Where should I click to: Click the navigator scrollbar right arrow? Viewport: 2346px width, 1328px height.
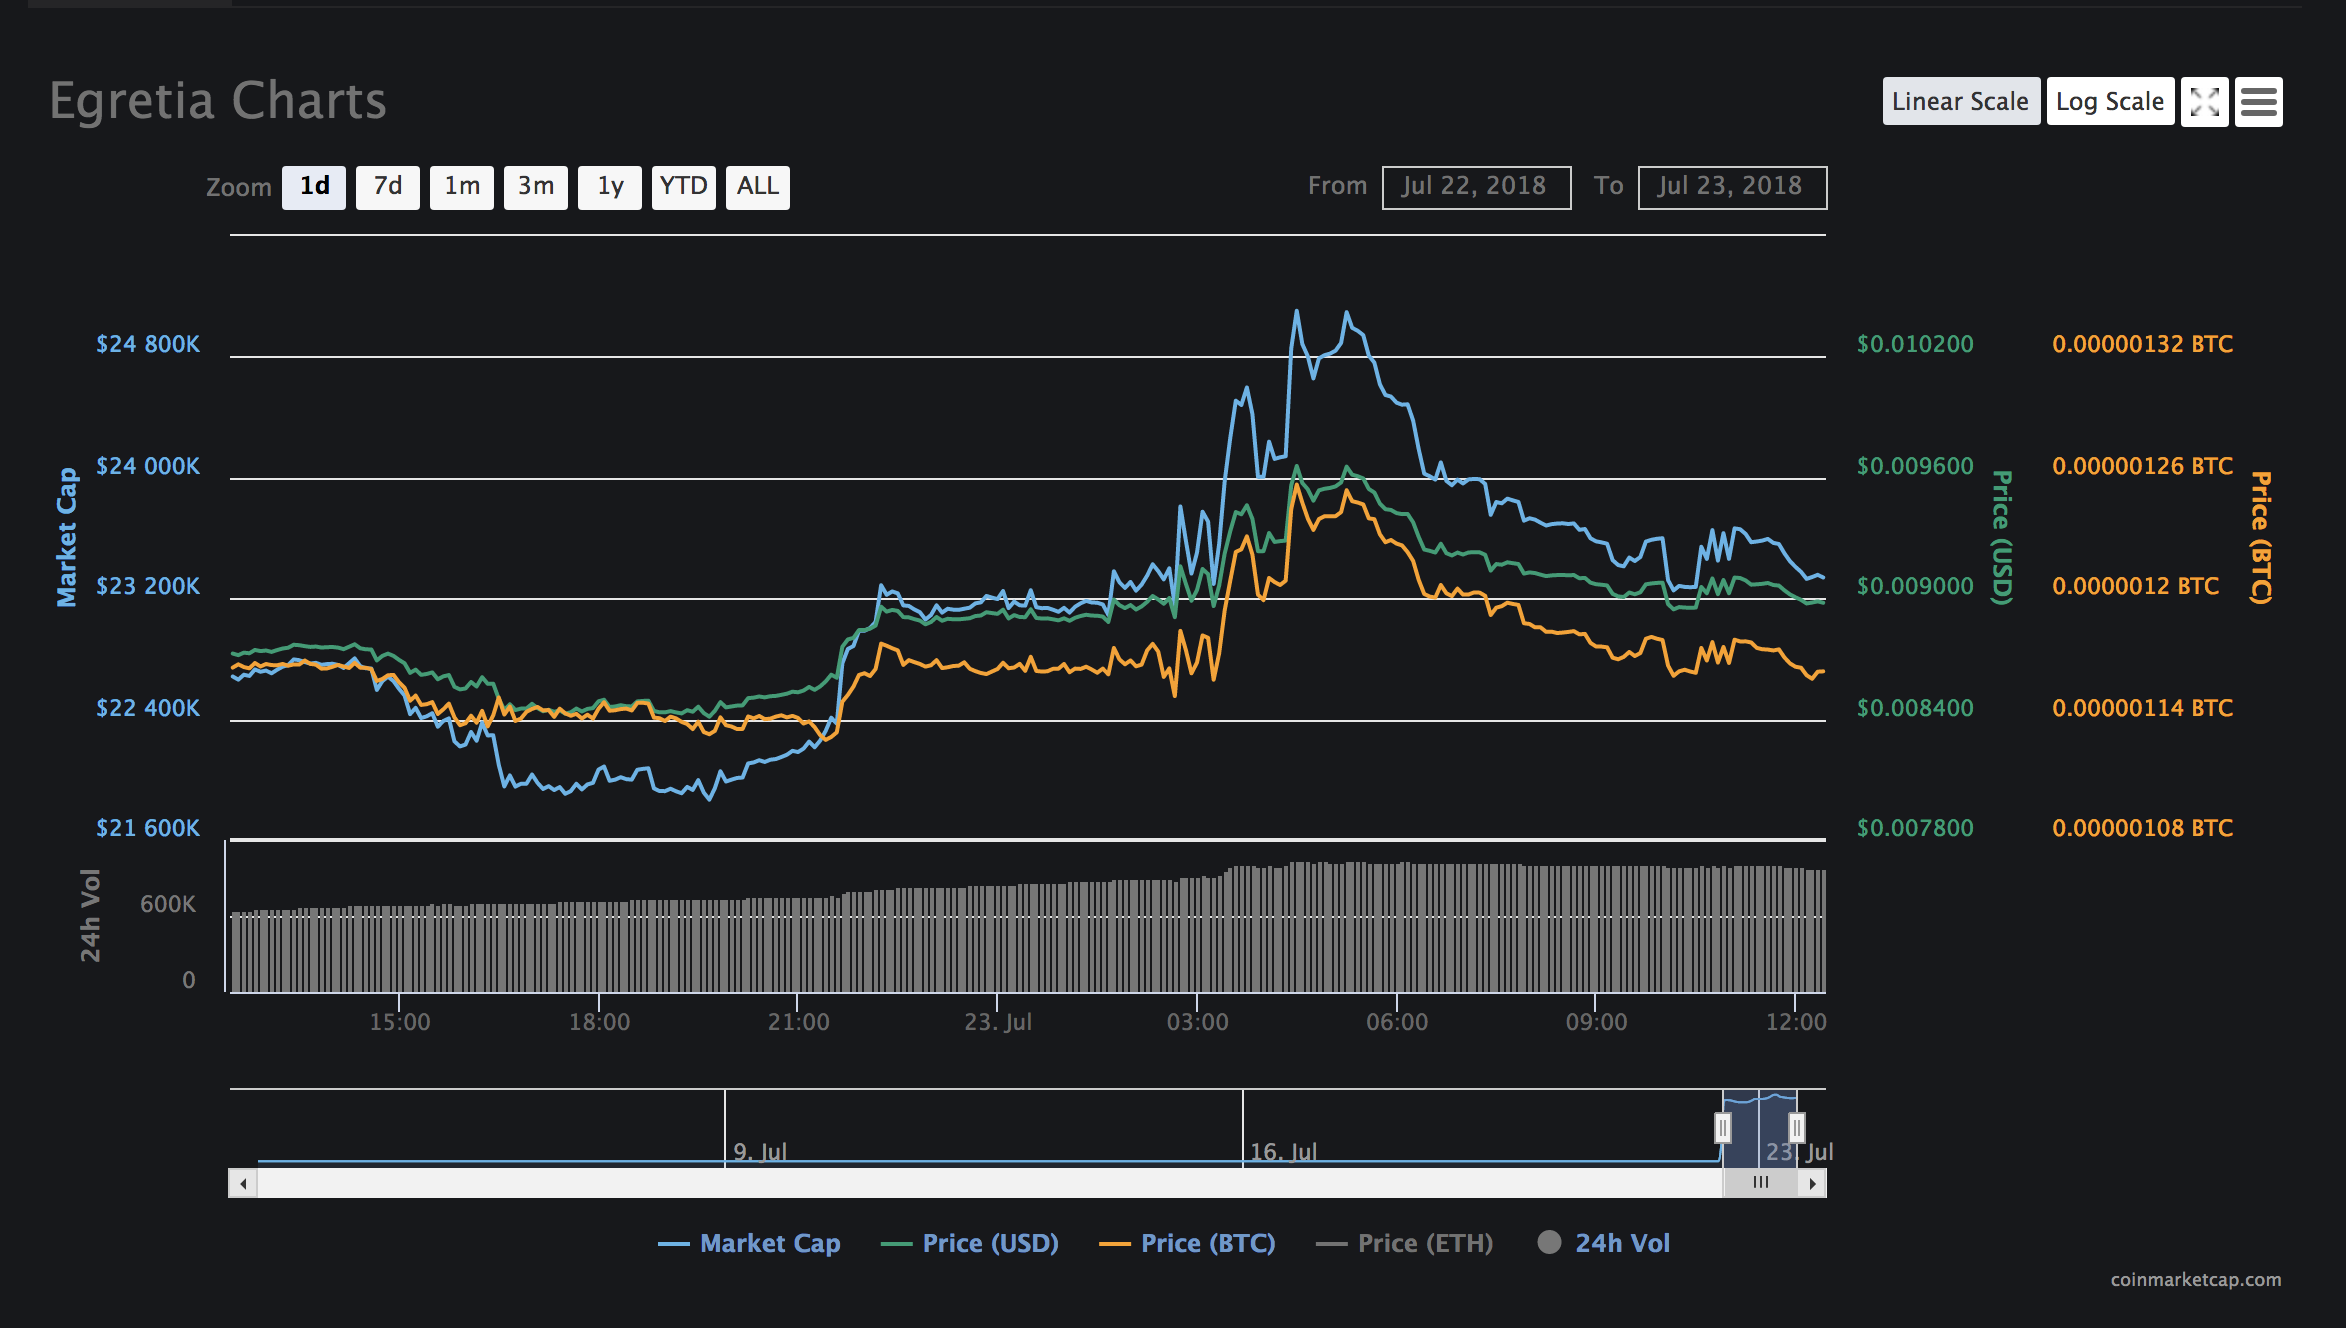(1812, 1183)
